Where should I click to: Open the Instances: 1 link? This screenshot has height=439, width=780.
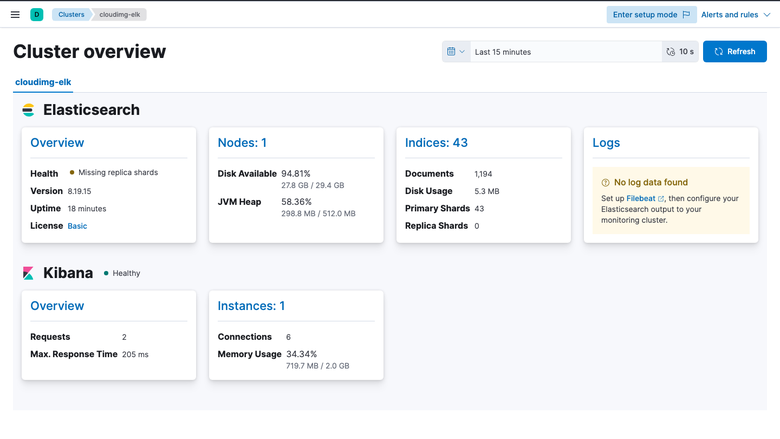(x=251, y=306)
